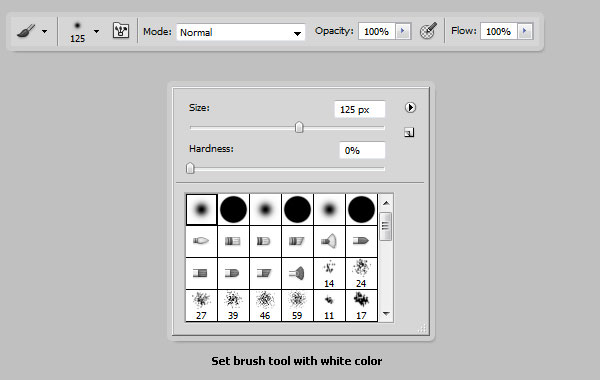Select the spatter brush labeled 46

tap(266, 305)
